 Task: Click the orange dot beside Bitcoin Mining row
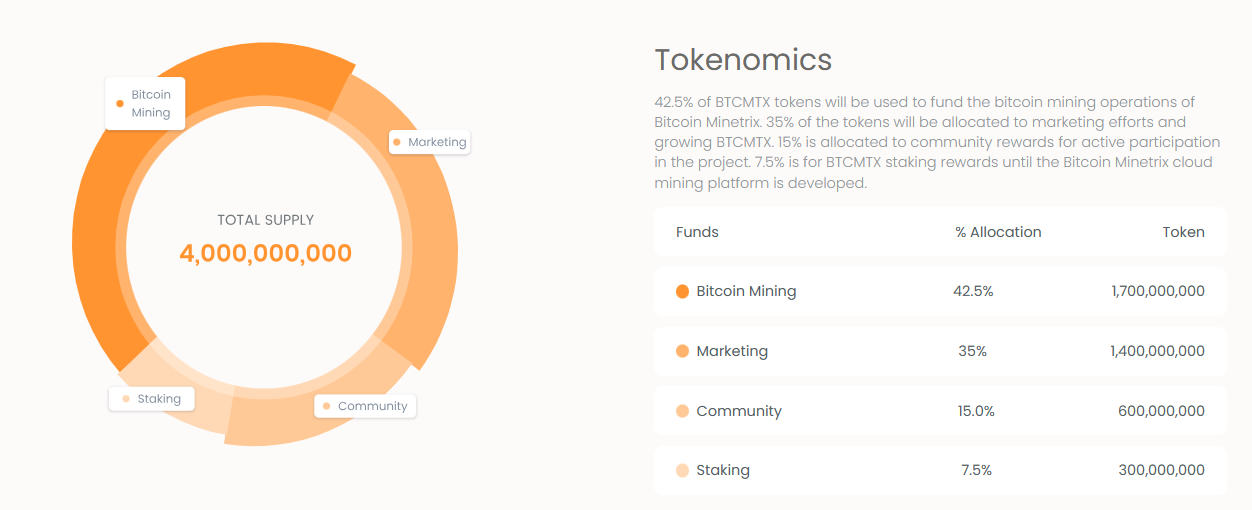coord(683,292)
